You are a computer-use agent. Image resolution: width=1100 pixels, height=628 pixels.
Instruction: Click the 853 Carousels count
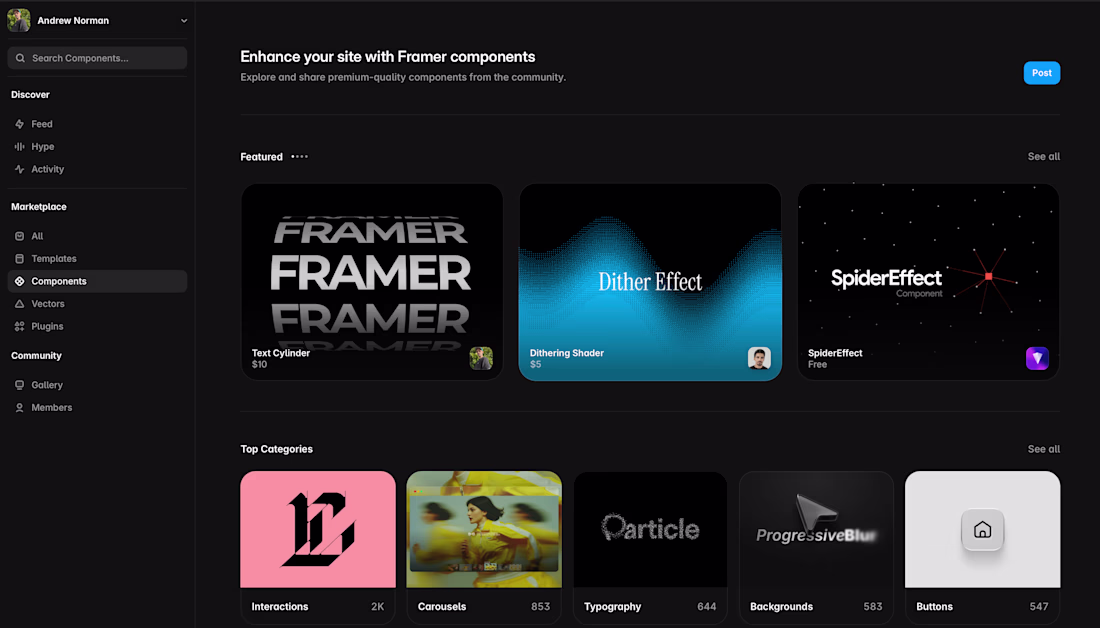[x=541, y=607]
